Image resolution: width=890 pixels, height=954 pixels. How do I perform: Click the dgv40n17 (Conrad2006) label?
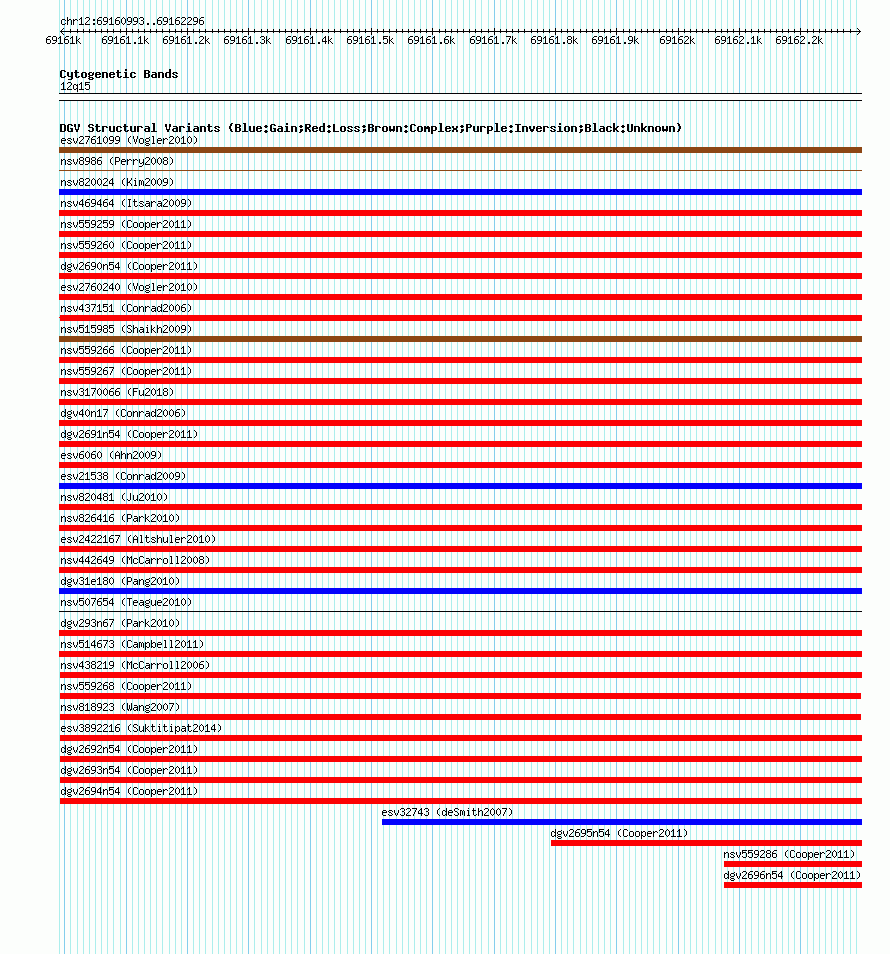click(123, 413)
